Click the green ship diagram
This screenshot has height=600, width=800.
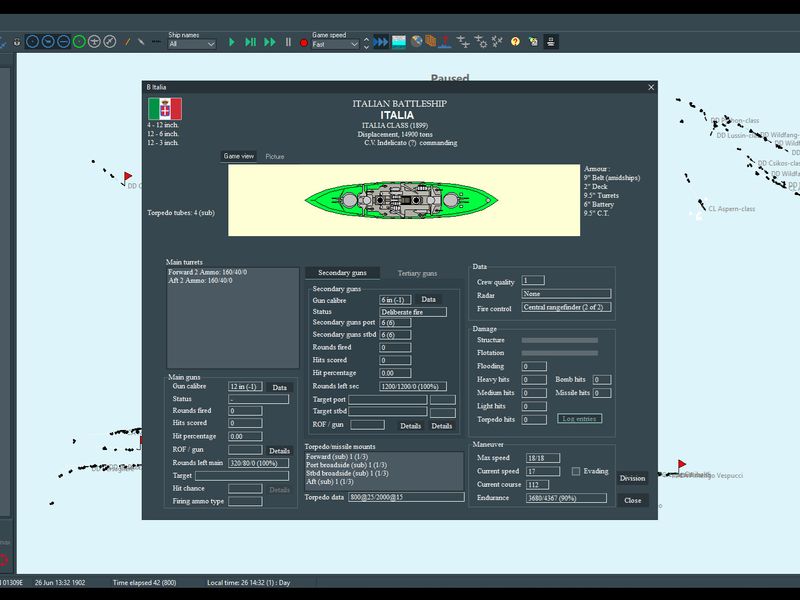pyautogui.click(x=401, y=199)
